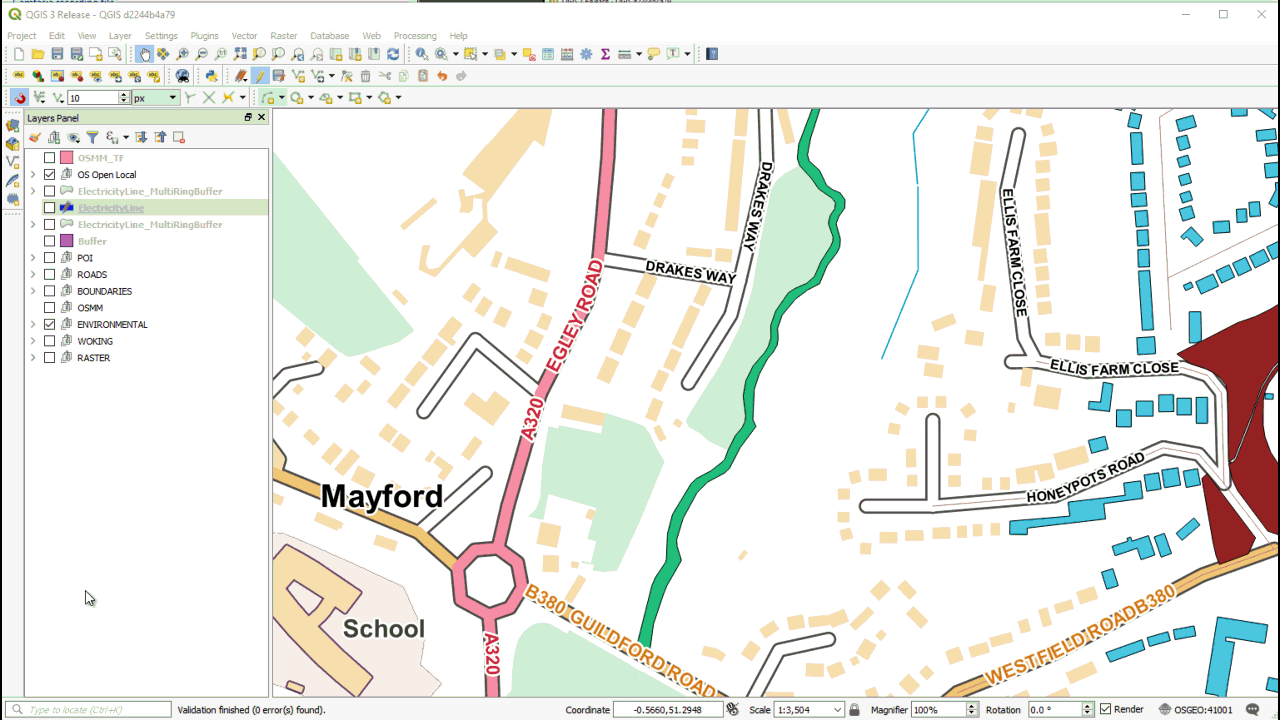Click the Rotation value spin box
1280x720 pixels.
[1060, 710]
